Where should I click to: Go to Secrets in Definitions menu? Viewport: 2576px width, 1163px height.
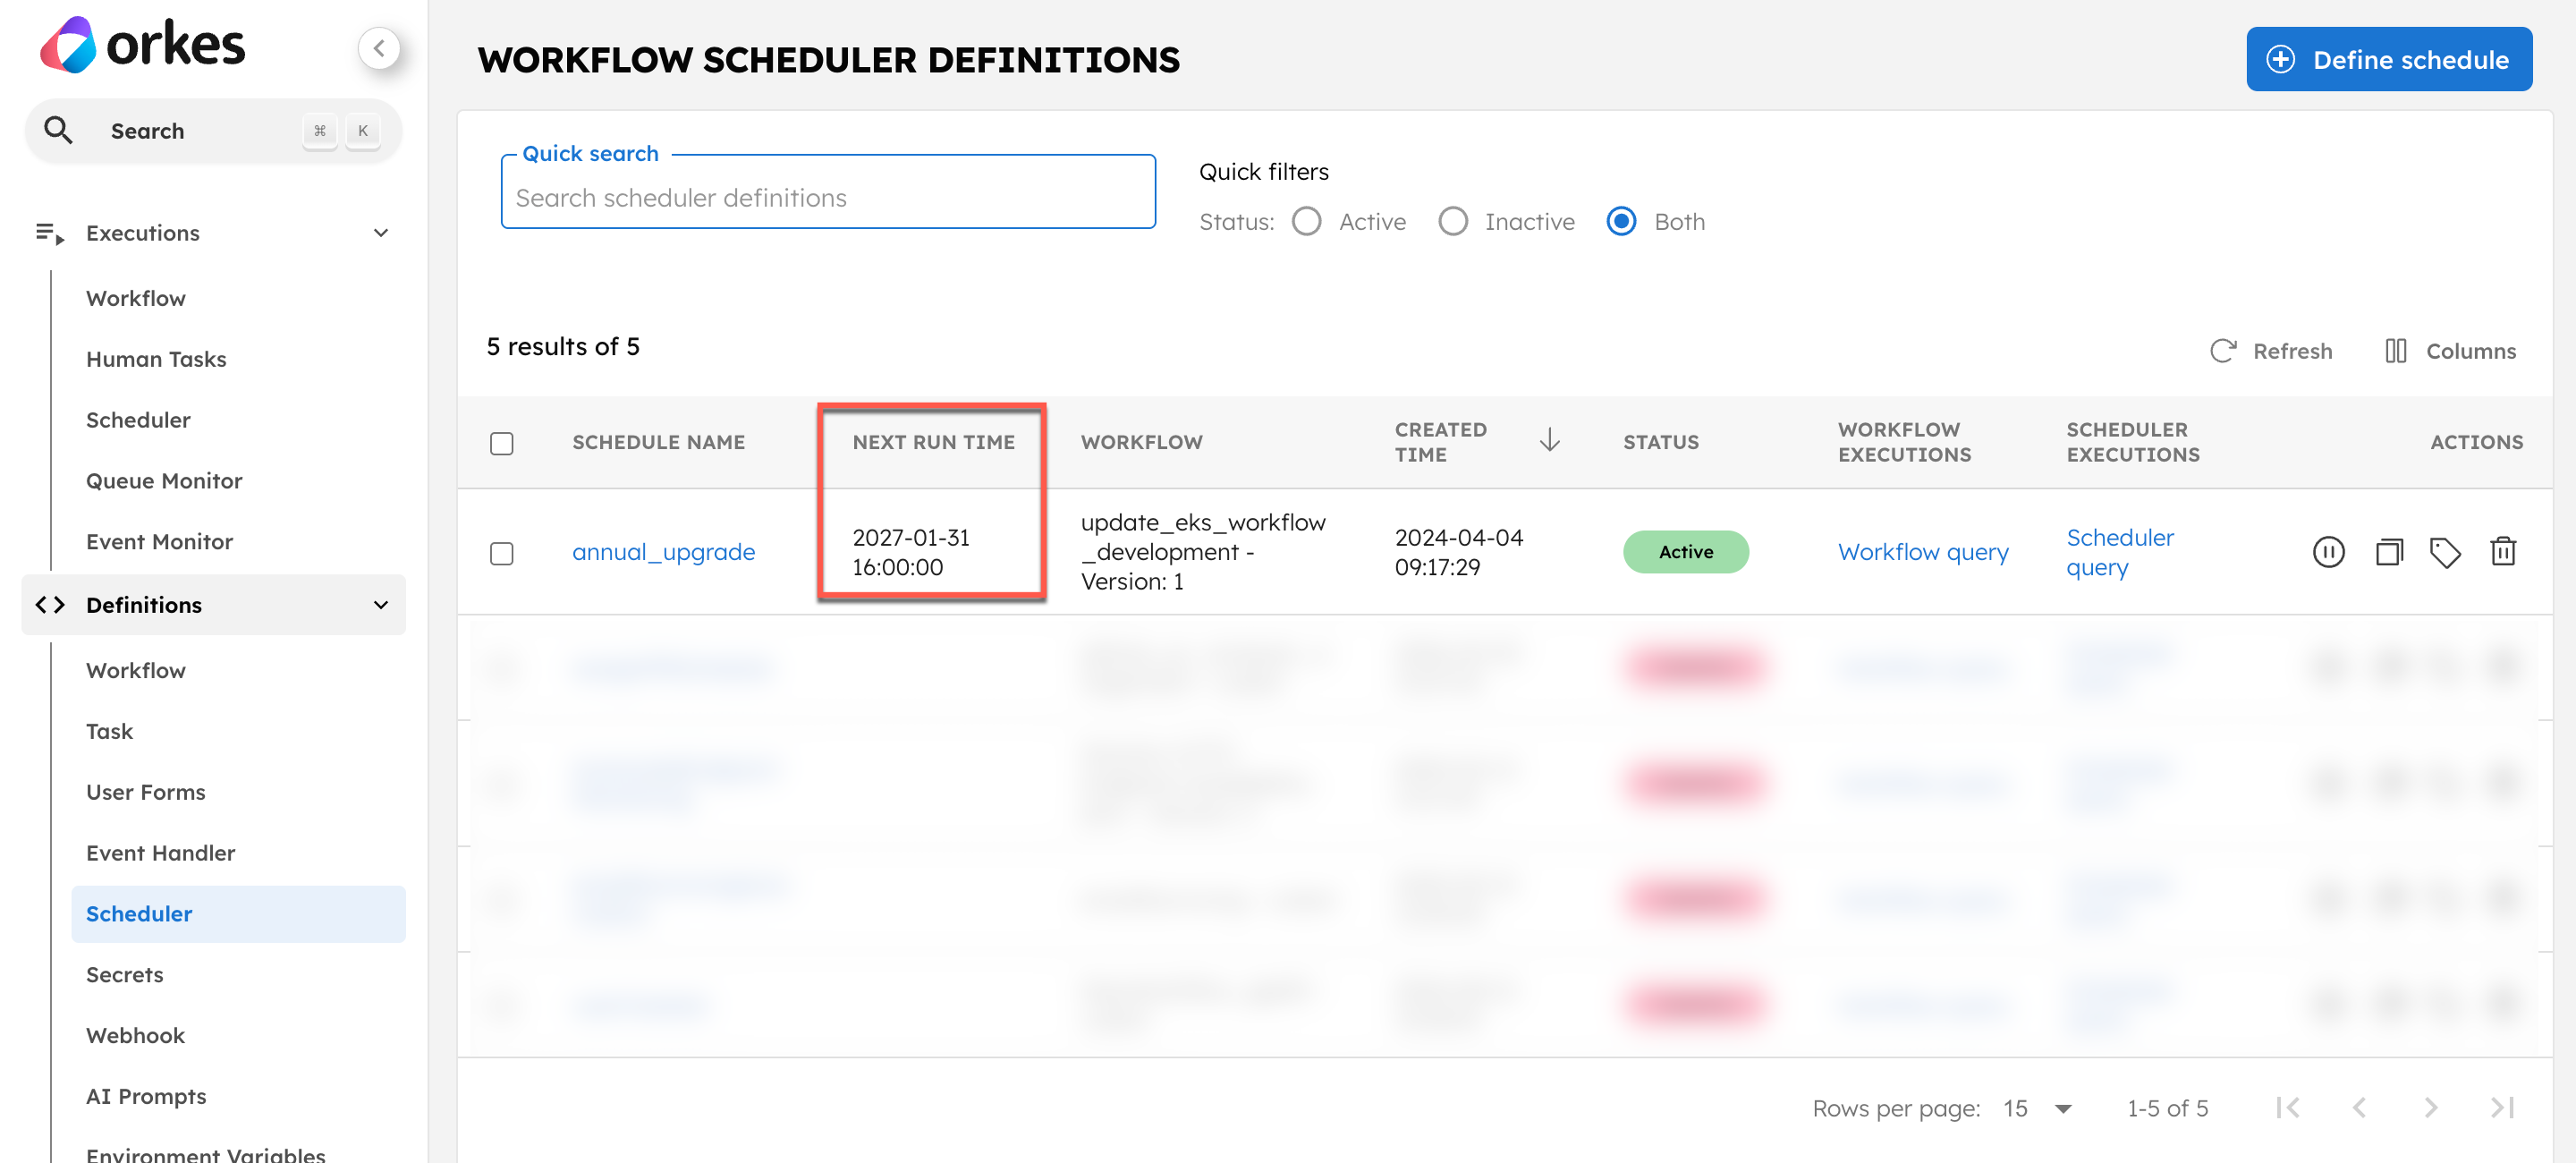tap(124, 974)
